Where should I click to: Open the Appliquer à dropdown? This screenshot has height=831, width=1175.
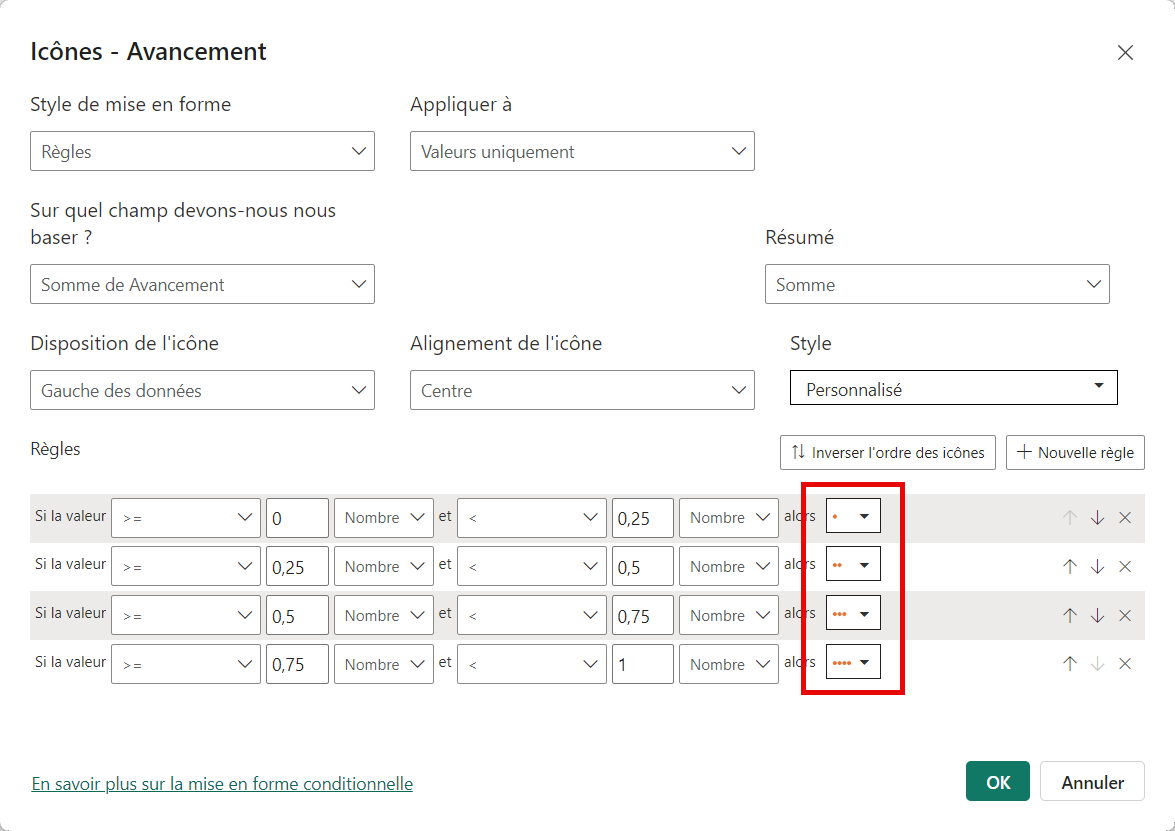click(582, 152)
